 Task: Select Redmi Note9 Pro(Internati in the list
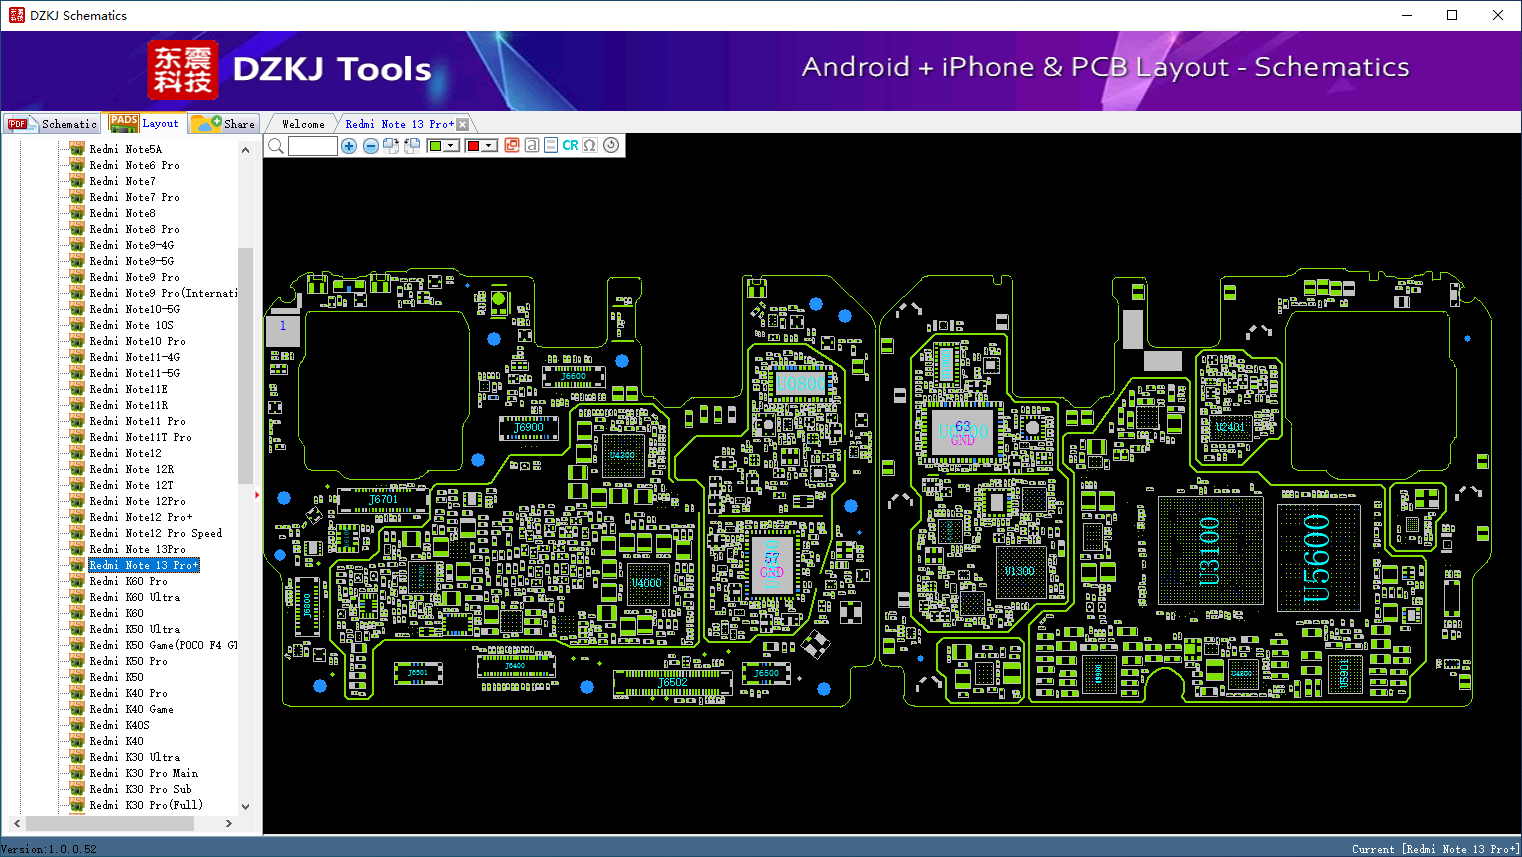163,293
